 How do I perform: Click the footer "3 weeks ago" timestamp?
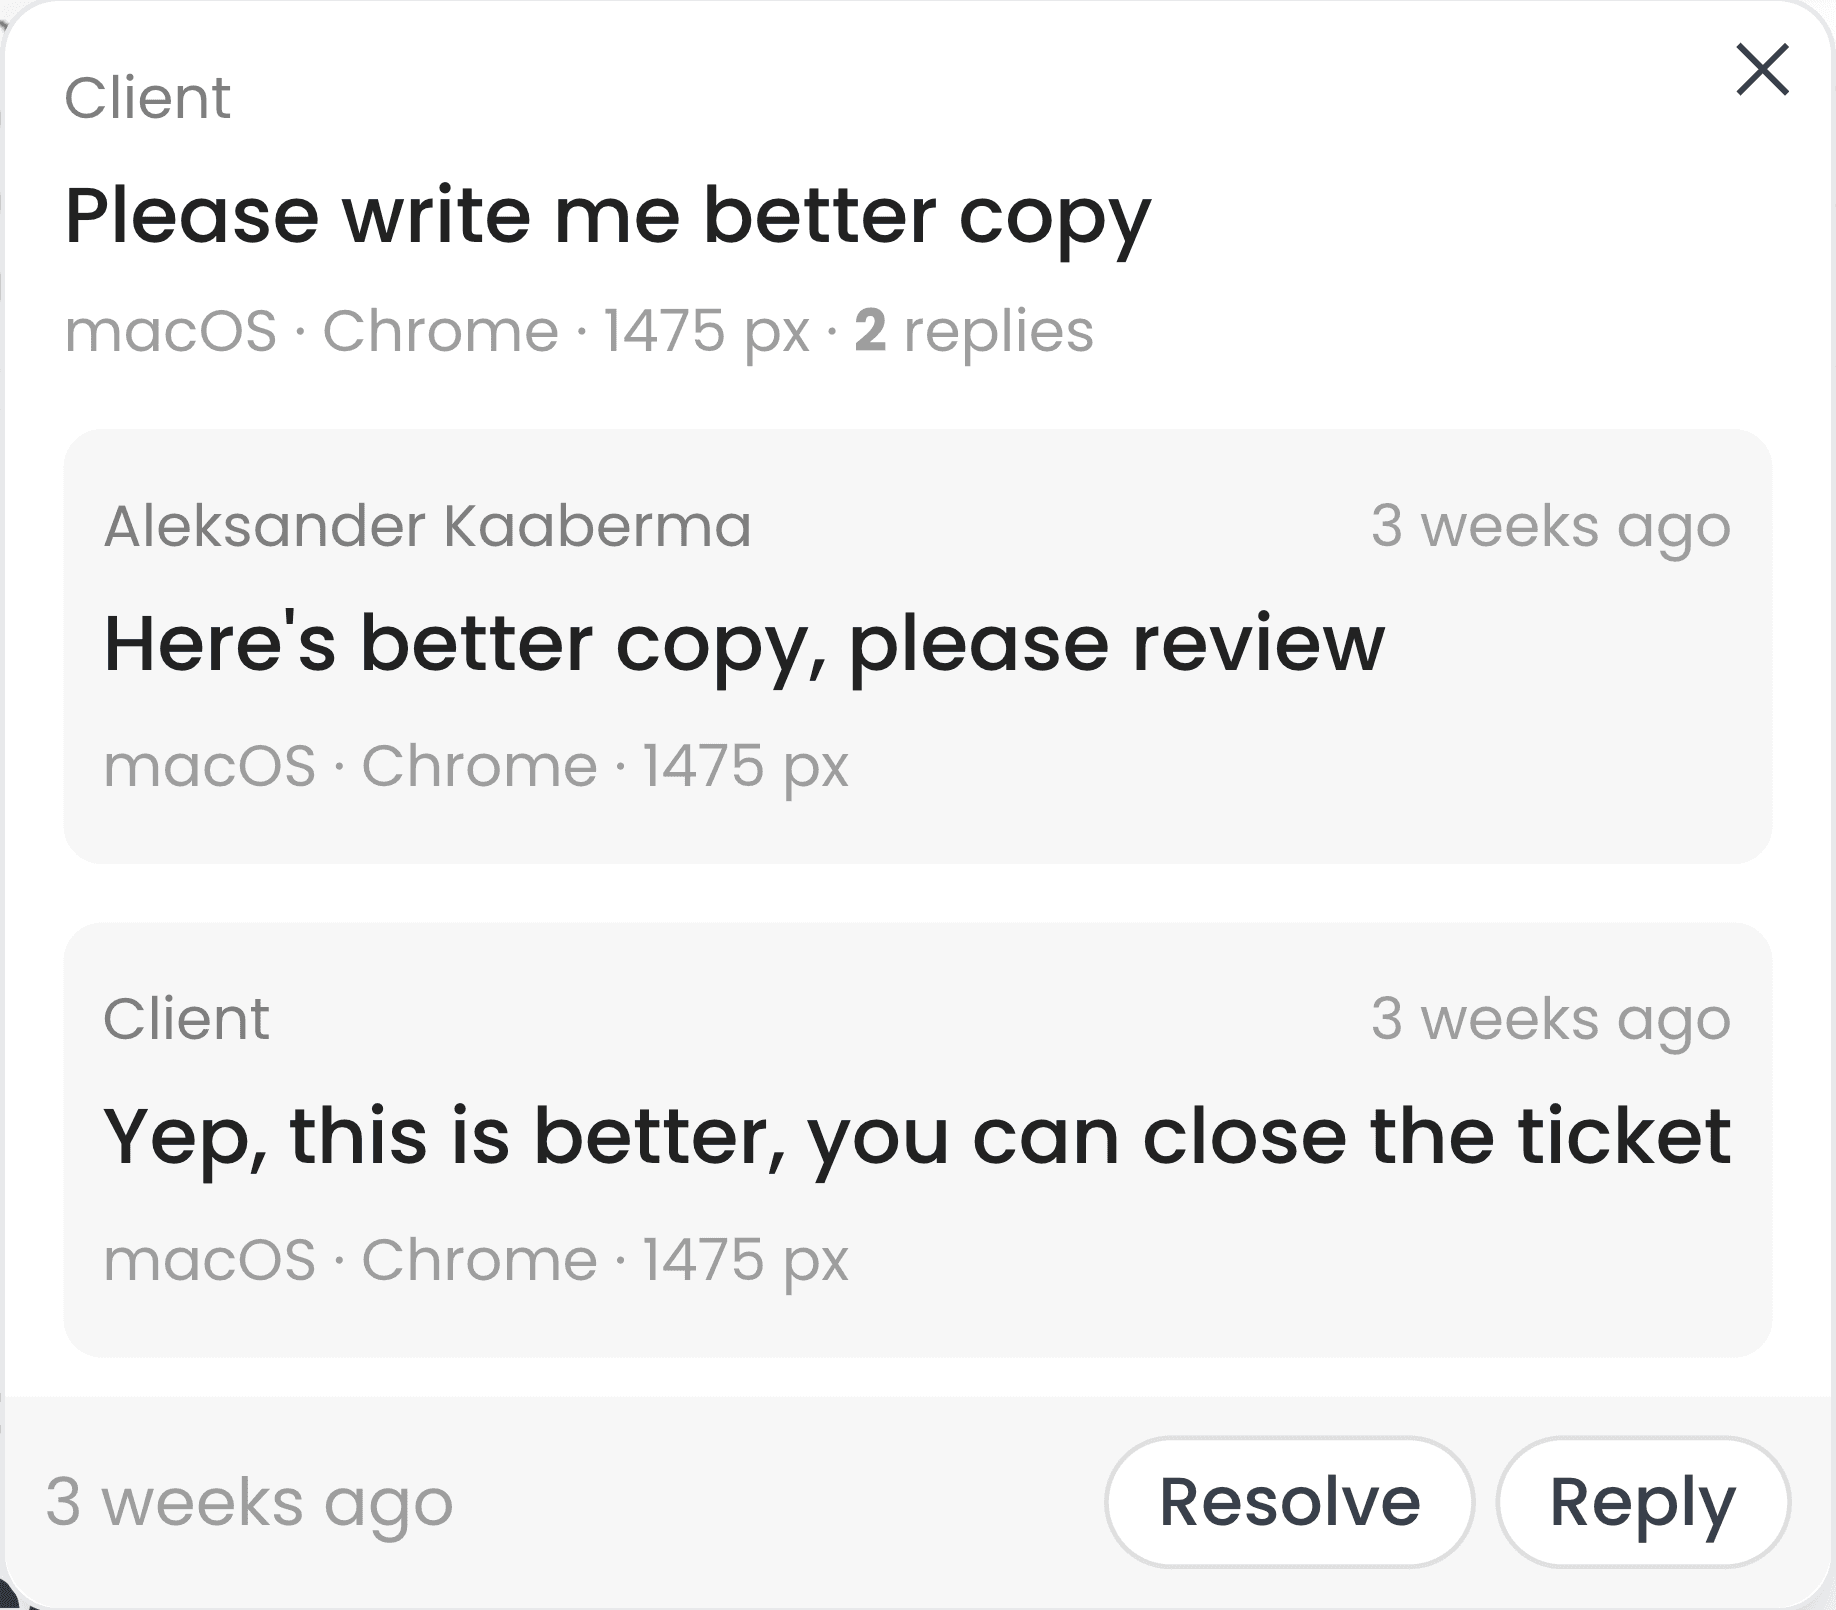tap(249, 1502)
